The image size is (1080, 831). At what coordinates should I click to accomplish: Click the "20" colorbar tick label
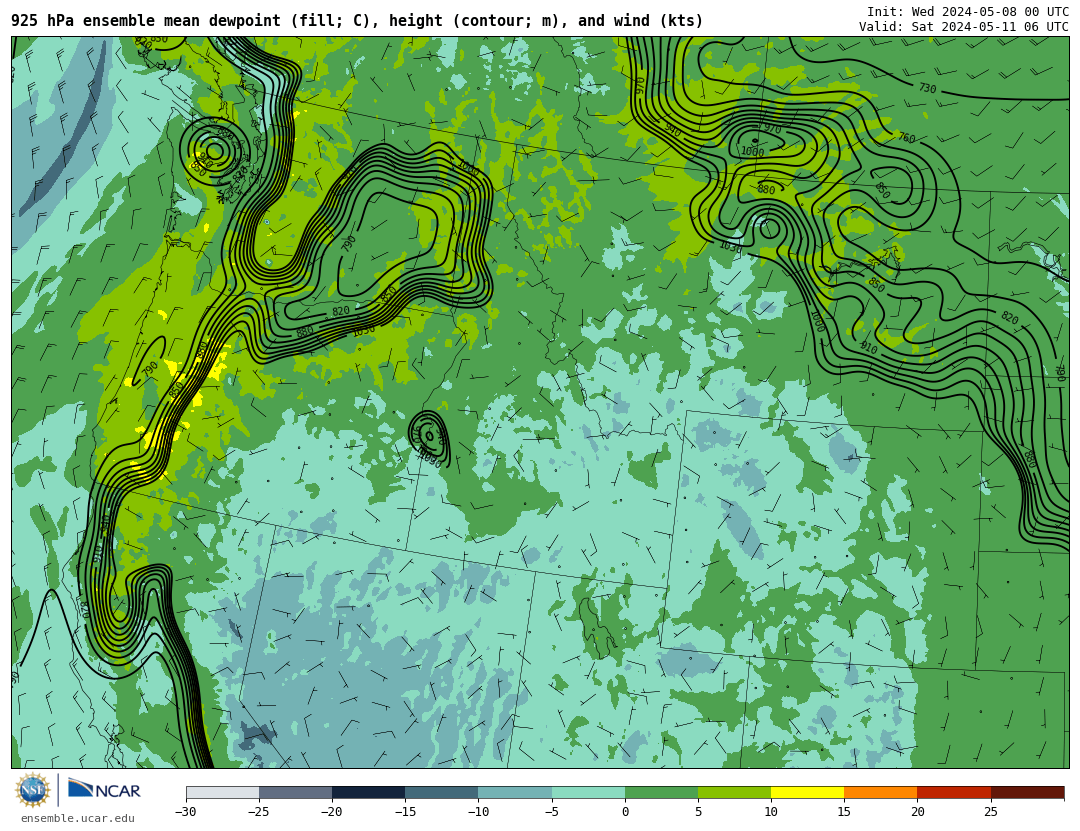click(x=917, y=812)
